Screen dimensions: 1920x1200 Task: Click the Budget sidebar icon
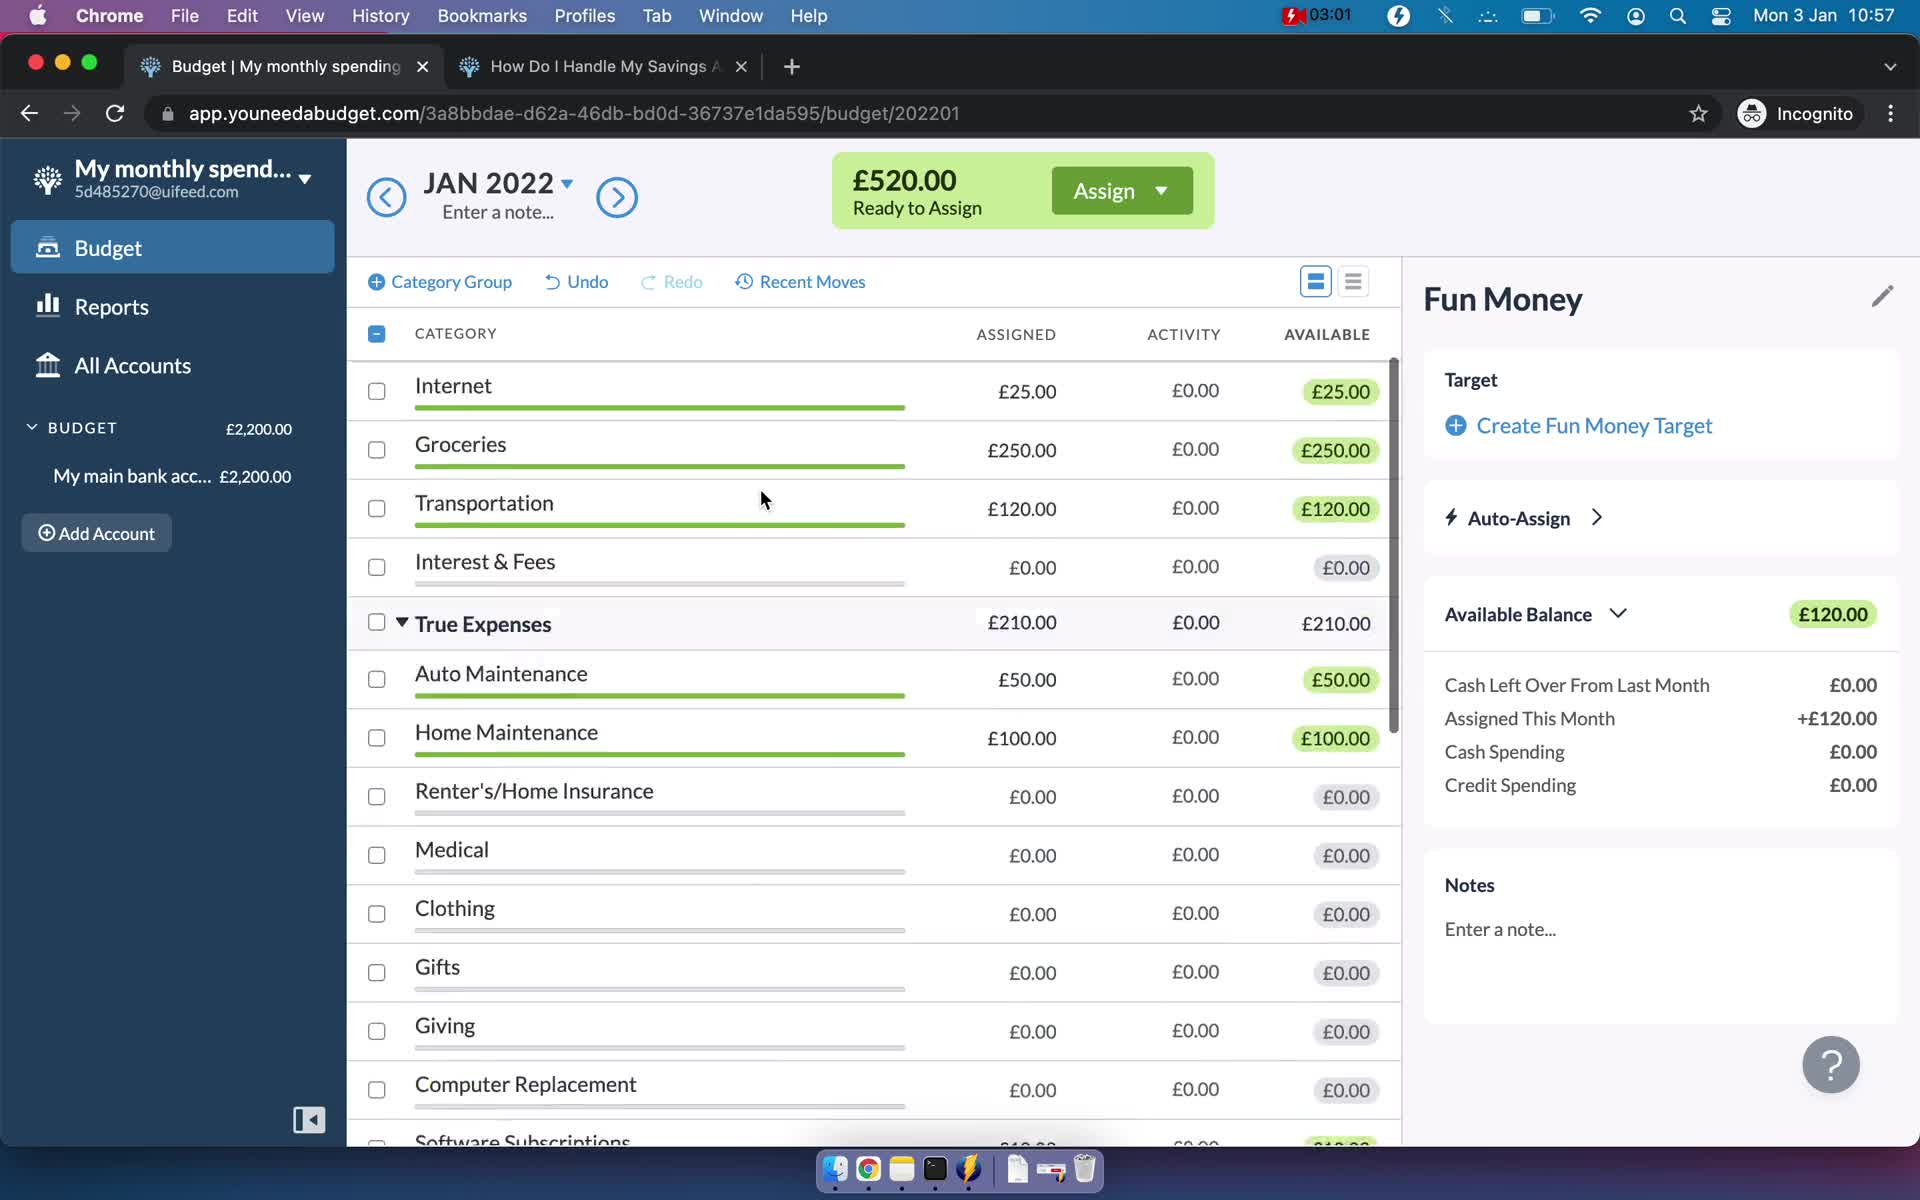click(46, 247)
